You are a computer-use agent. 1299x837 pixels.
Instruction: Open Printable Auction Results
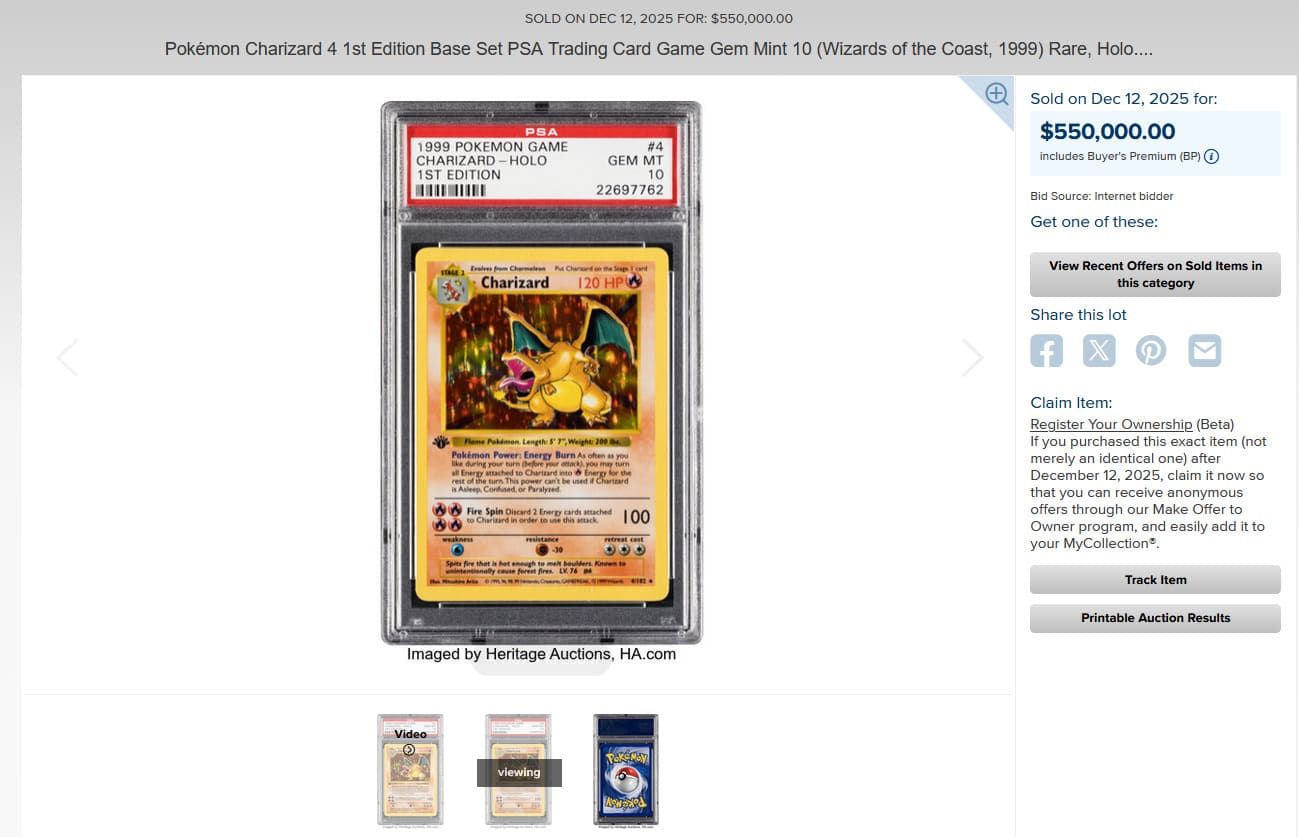(1155, 618)
